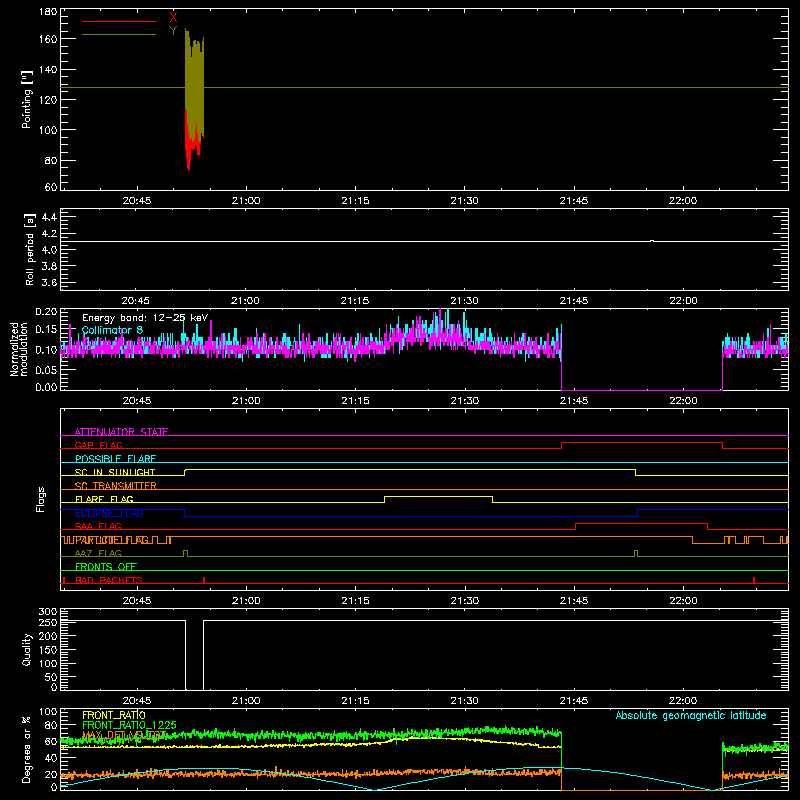Click the FLARE_FLAG label
The width and height of the screenshot is (800, 800).
tap(104, 499)
